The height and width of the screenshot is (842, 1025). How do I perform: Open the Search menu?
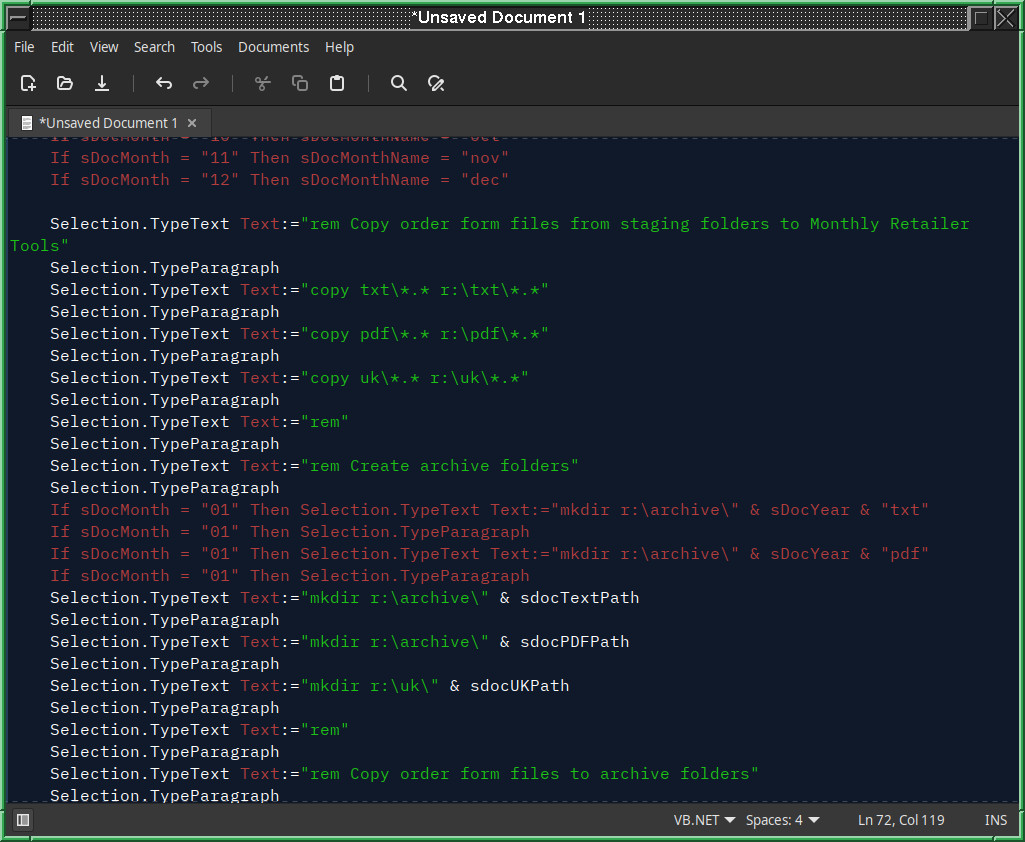pos(154,47)
